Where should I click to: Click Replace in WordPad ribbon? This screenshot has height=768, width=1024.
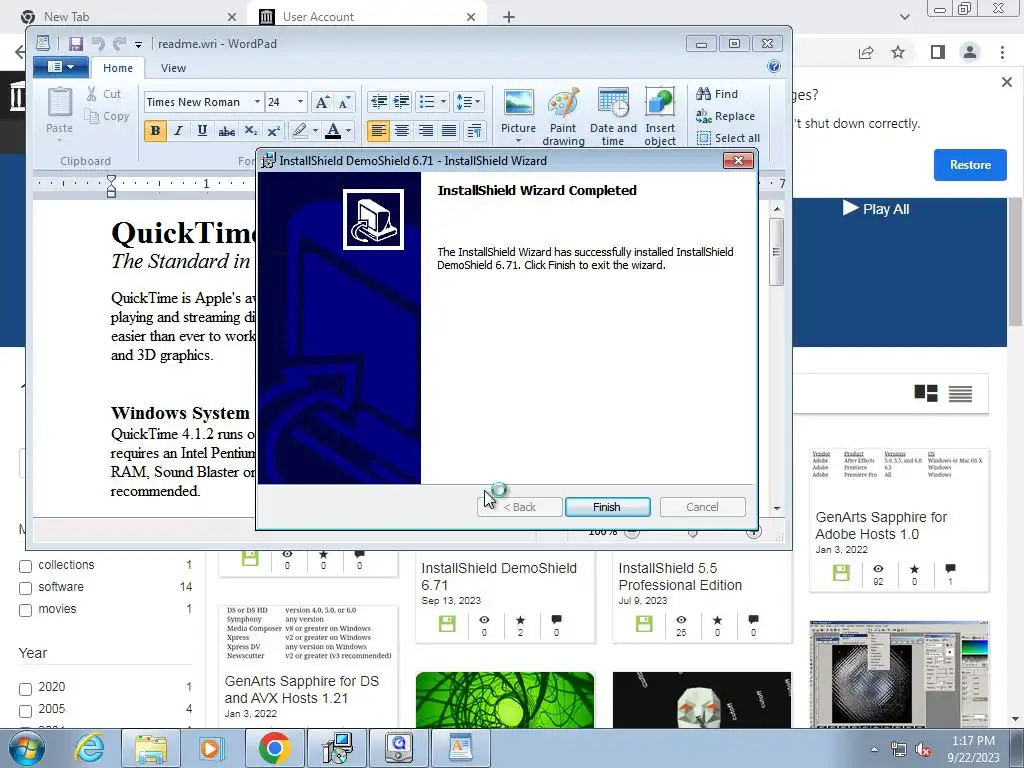(x=726, y=116)
